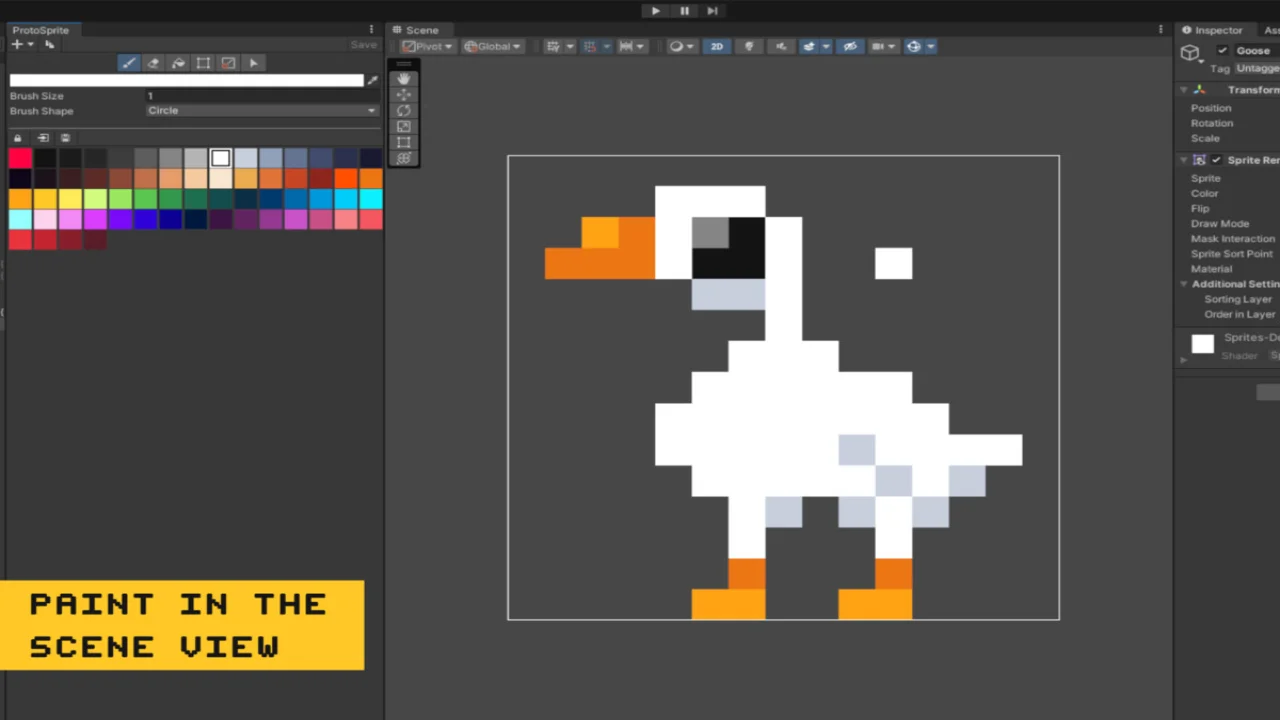Toggle the Goose object active checkbox
Image resolution: width=1280 pixels, height=720 pixels.
(1222, 51)
